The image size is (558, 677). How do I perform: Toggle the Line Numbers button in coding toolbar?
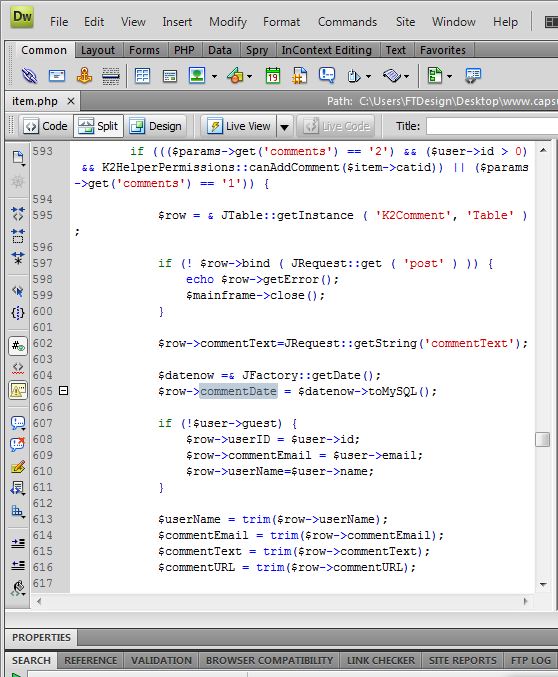point(18,346)
